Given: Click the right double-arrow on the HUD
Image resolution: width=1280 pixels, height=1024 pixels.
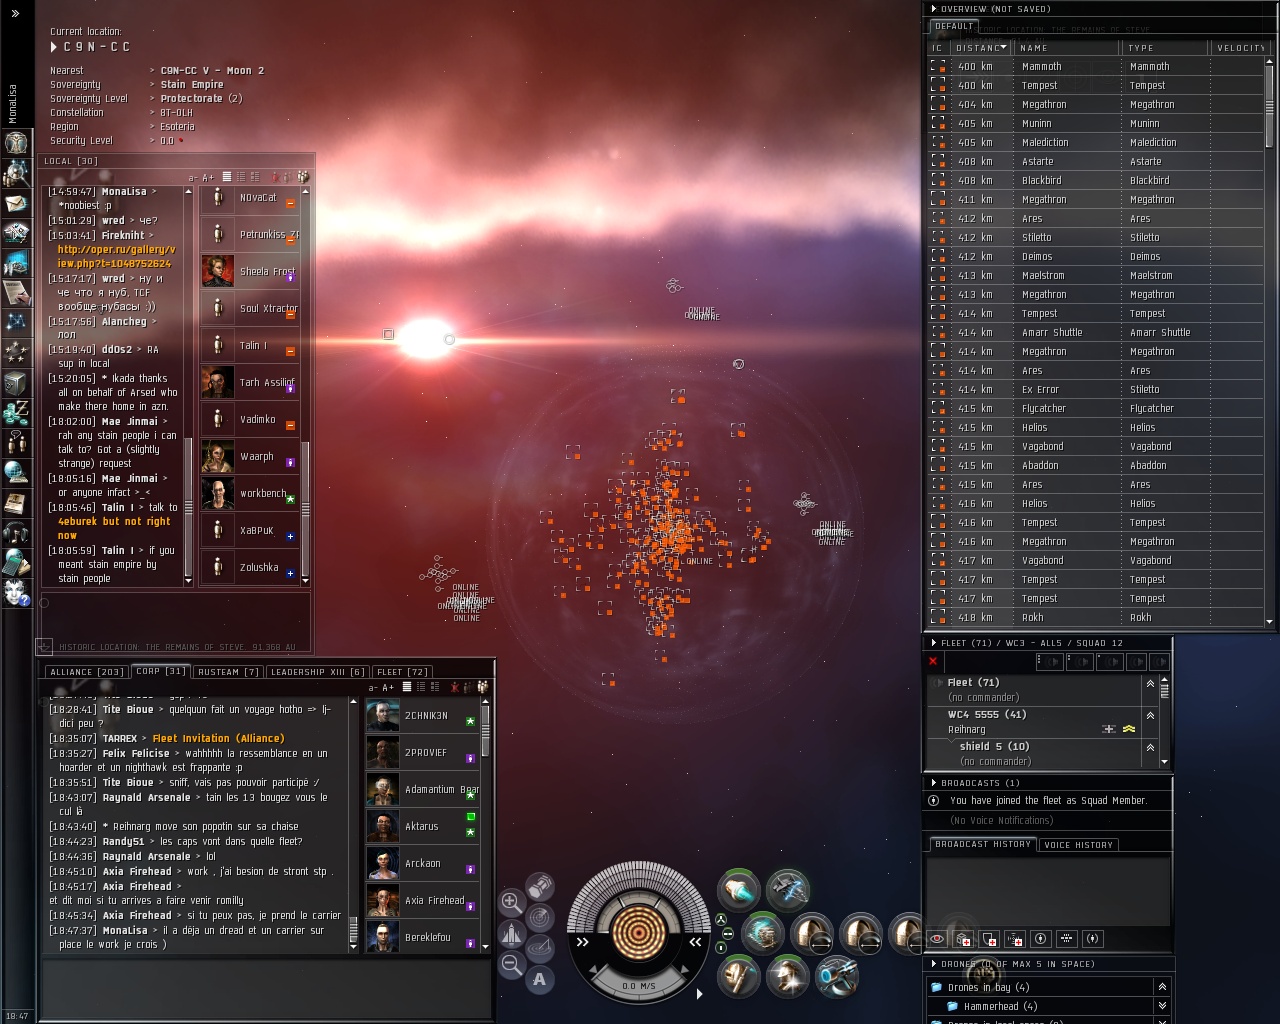Looking at the screenshot, I should point(695,941).
